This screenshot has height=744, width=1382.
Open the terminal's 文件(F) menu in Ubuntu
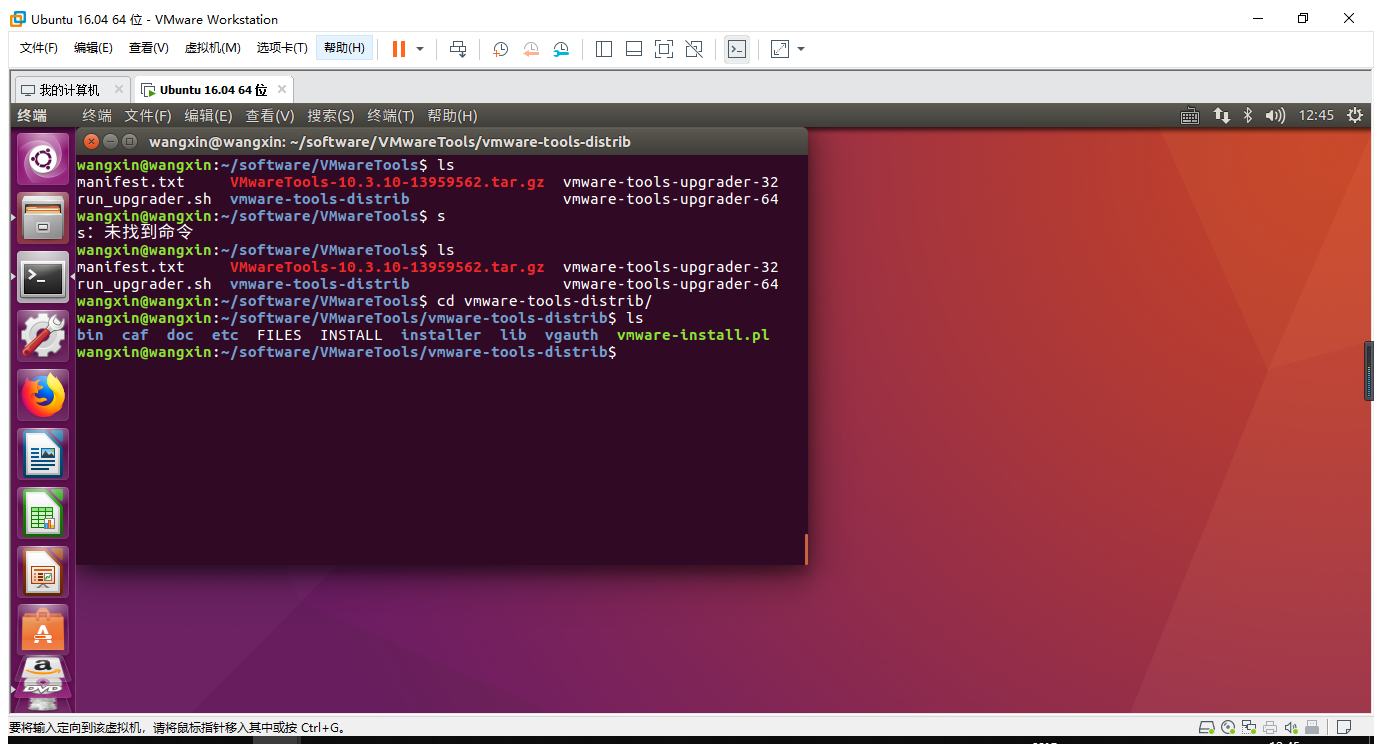point(148,116)
